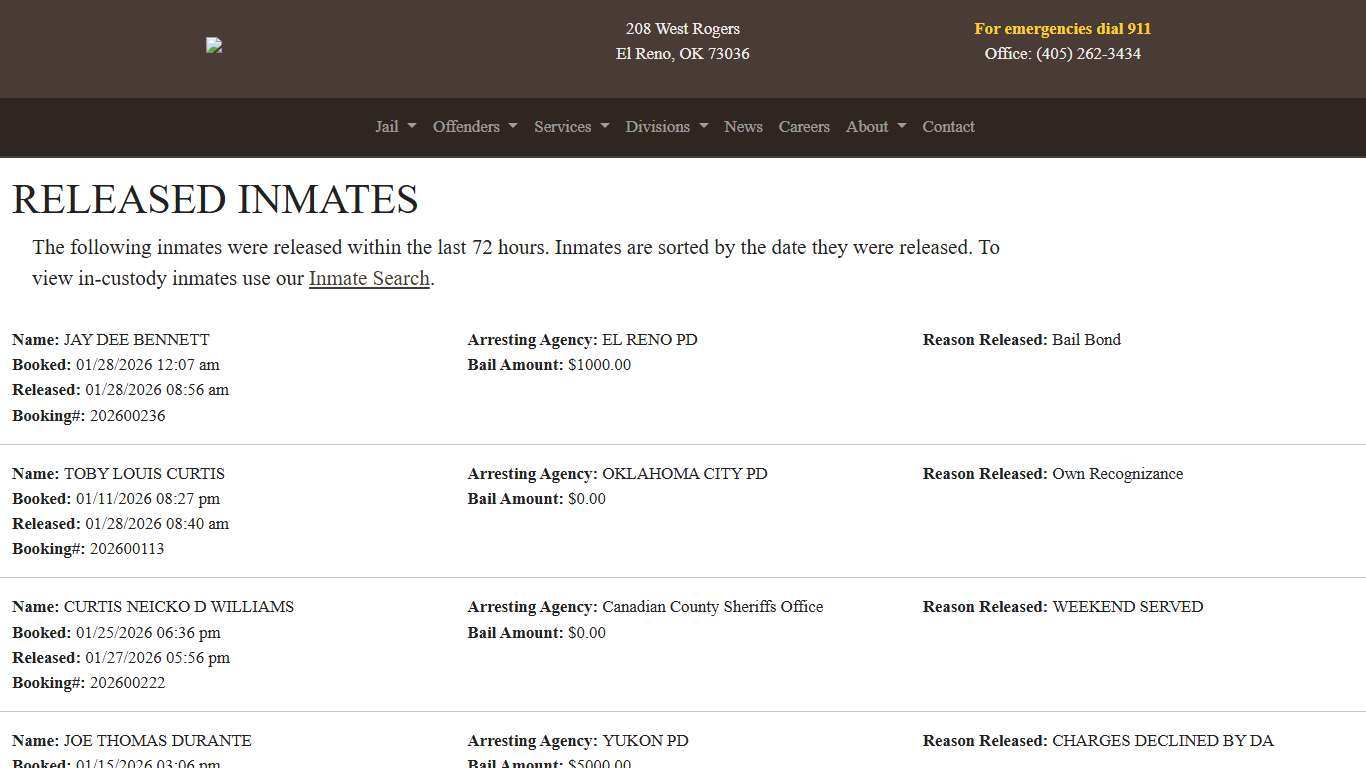Click the emergencies dial 911 notice
The image size is (1366, 768).
coord(1062,29)
